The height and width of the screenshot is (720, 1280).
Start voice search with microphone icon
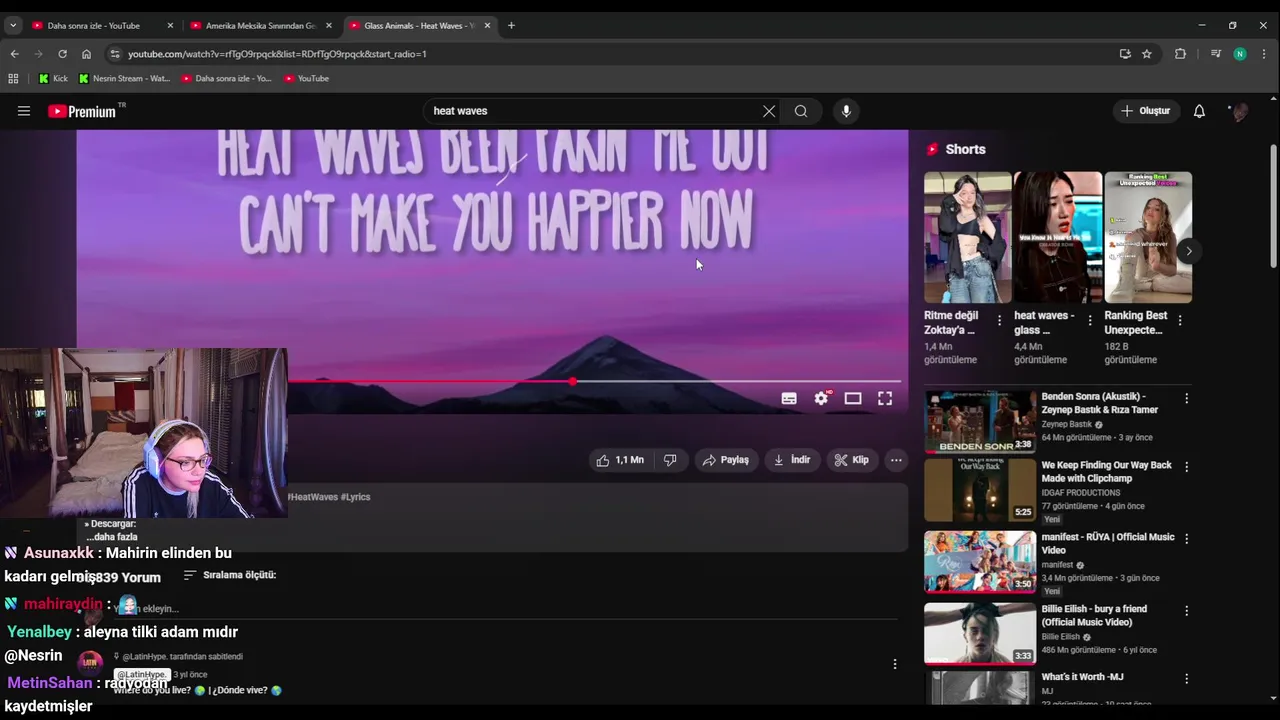tap(846, 111)
